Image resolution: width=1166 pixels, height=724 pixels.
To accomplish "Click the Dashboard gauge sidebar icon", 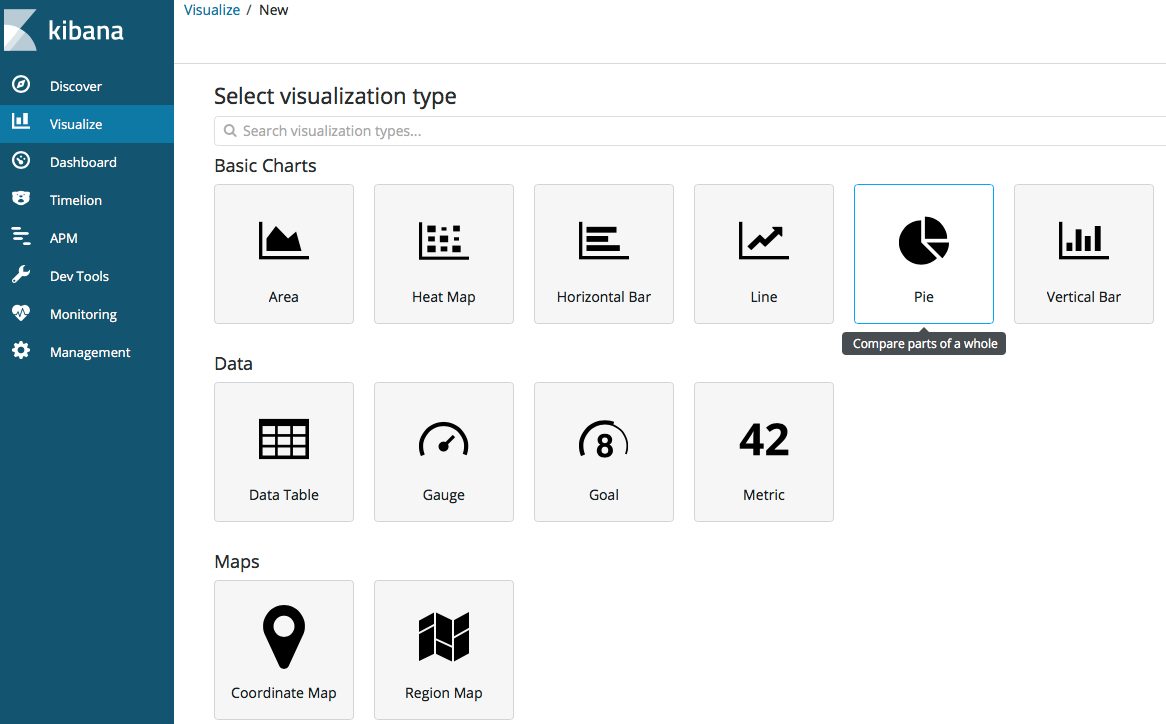I will [21, 161].
